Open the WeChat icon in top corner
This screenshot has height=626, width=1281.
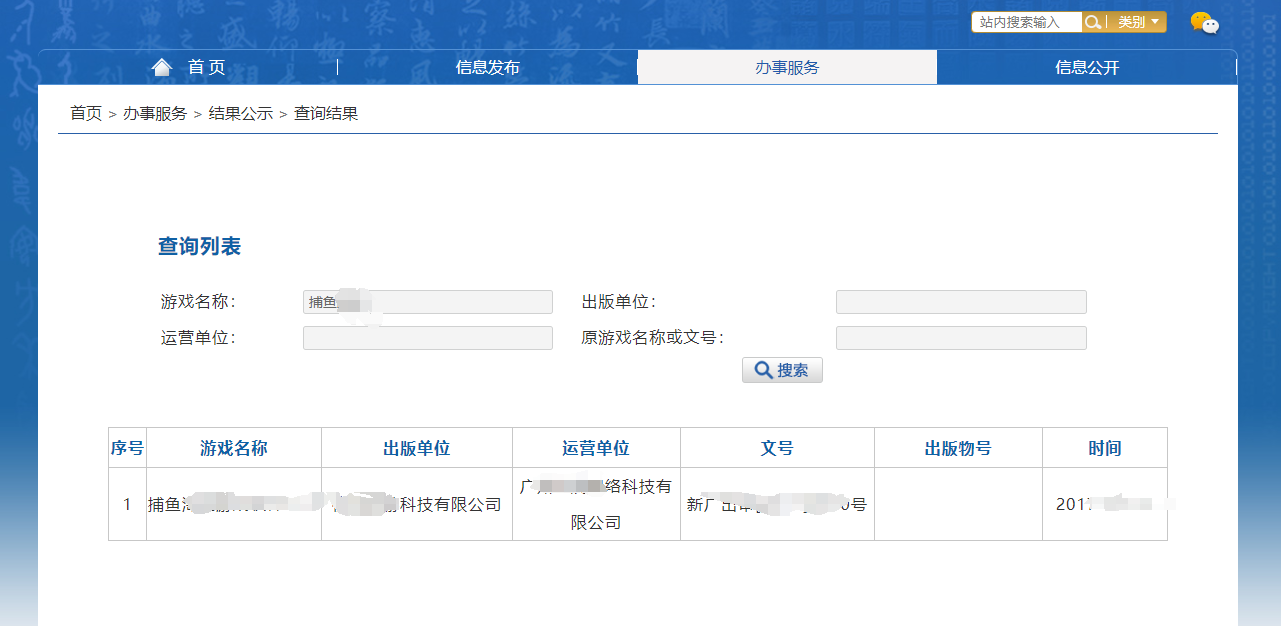[x=1204, y=23]
